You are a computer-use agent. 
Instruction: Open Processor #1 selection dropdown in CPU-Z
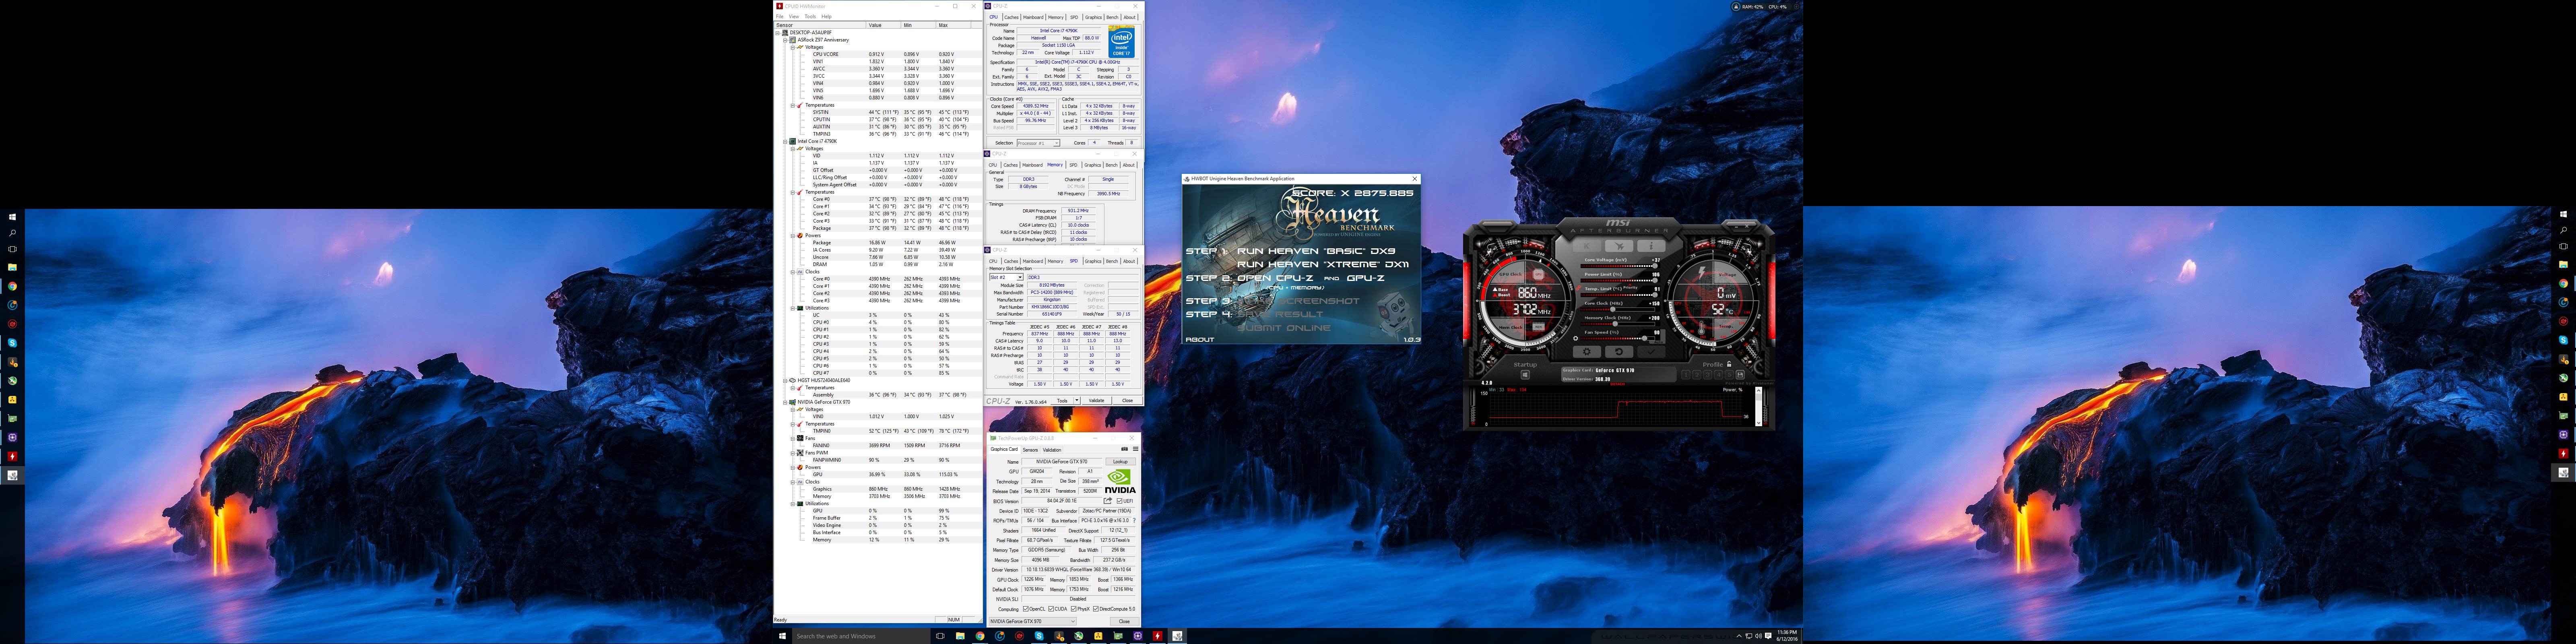click(1038, 143)
